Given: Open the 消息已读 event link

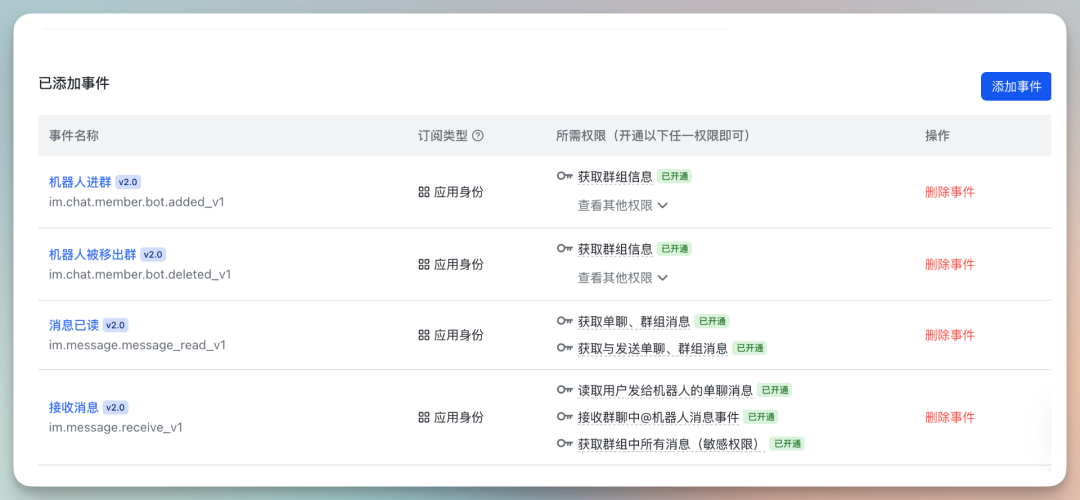Looking at the screenshot, I should tap(74, 325).
